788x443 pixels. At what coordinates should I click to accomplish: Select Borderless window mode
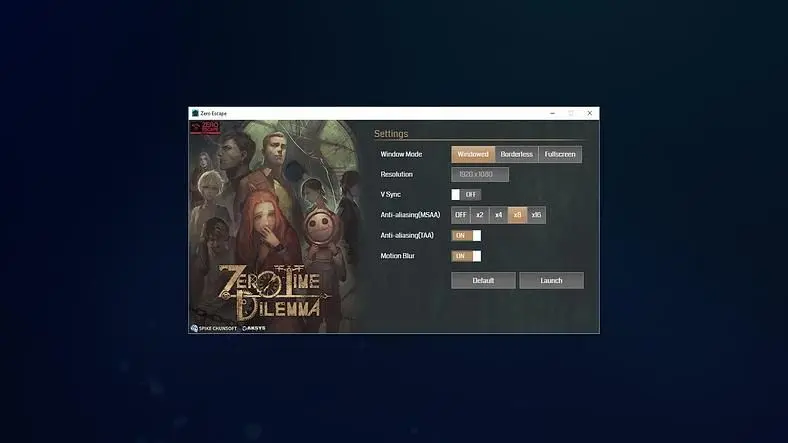click(517, 154)
